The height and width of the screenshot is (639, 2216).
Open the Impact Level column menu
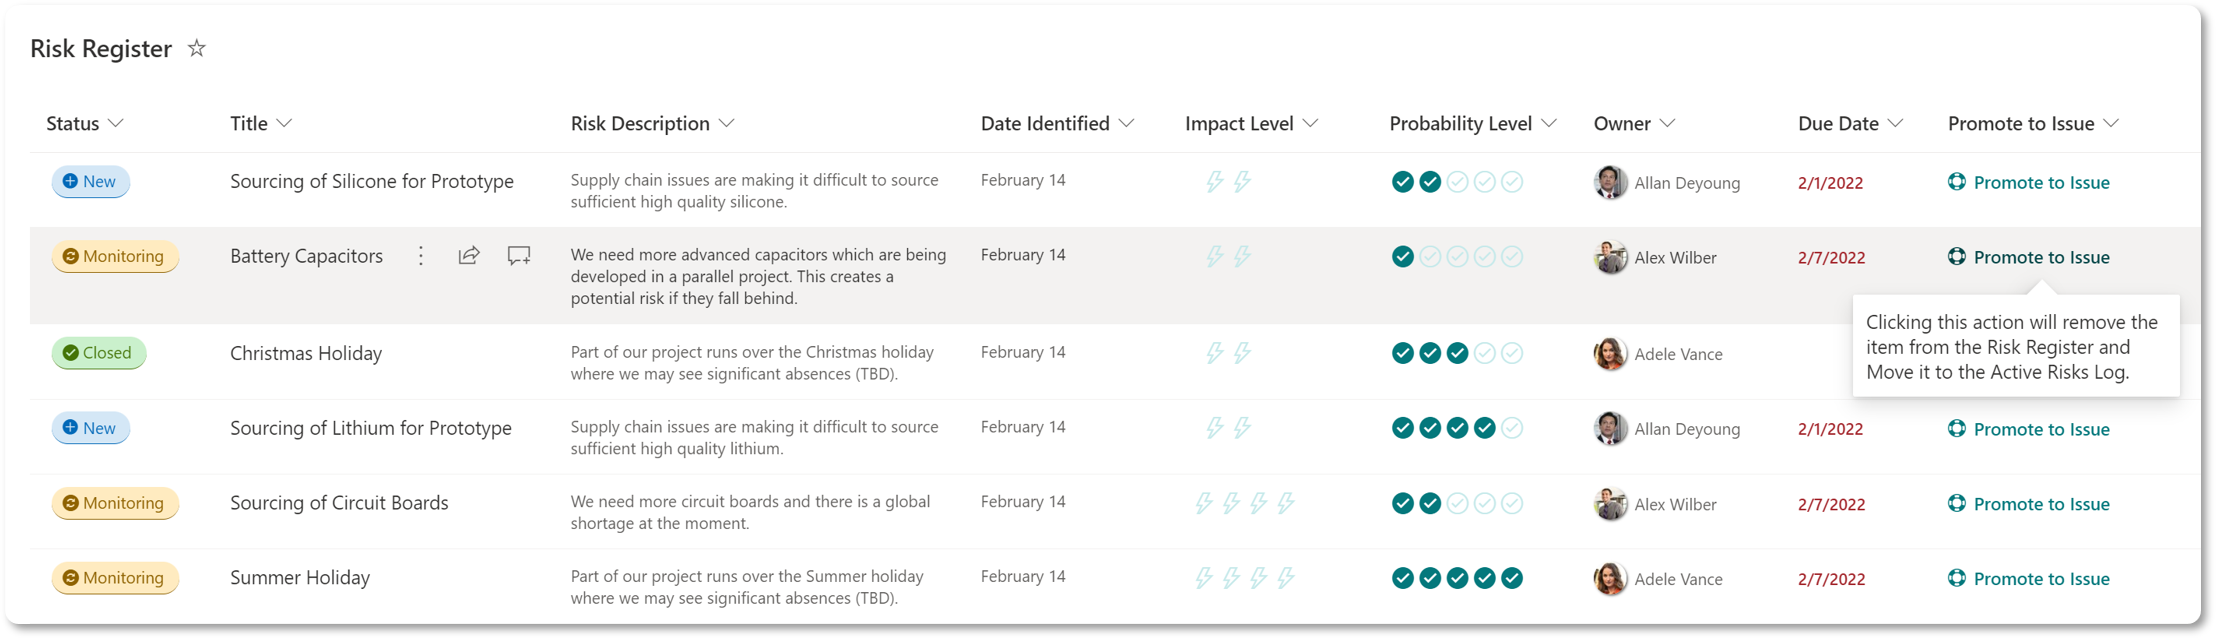pyautogui.click(x=1311, y=123)
